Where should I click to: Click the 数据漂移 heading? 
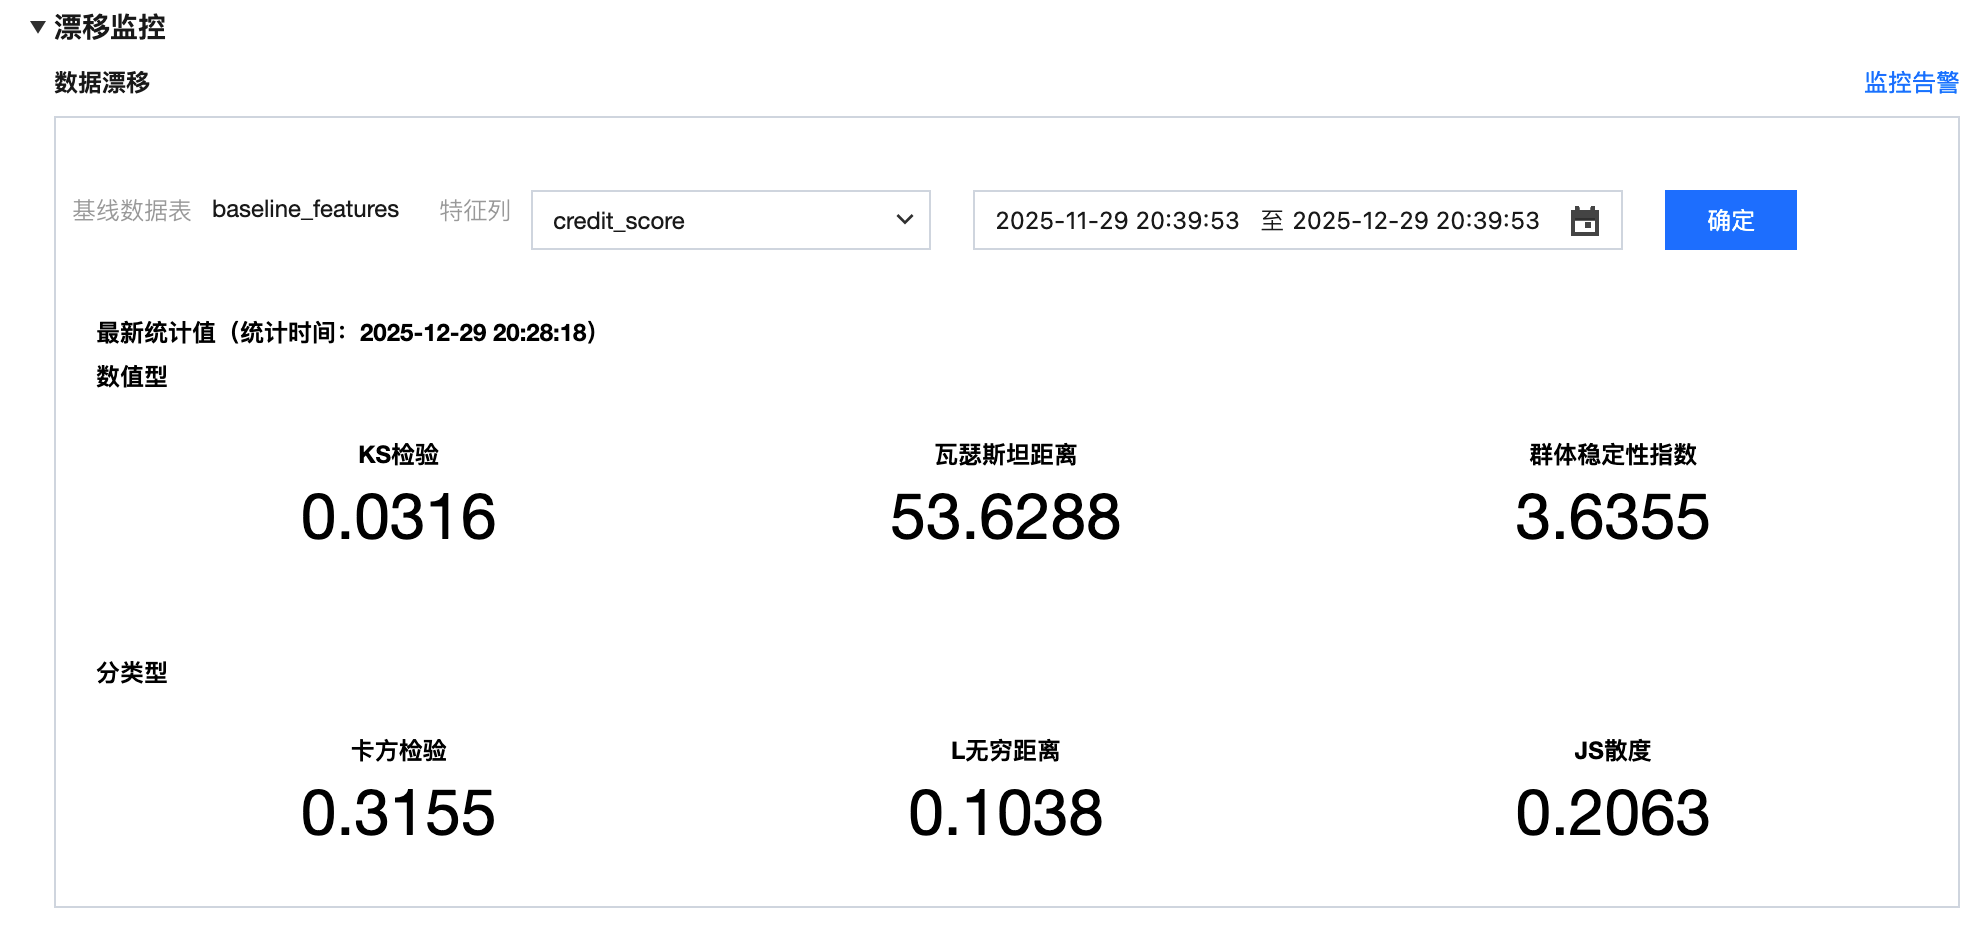point(102,83)
